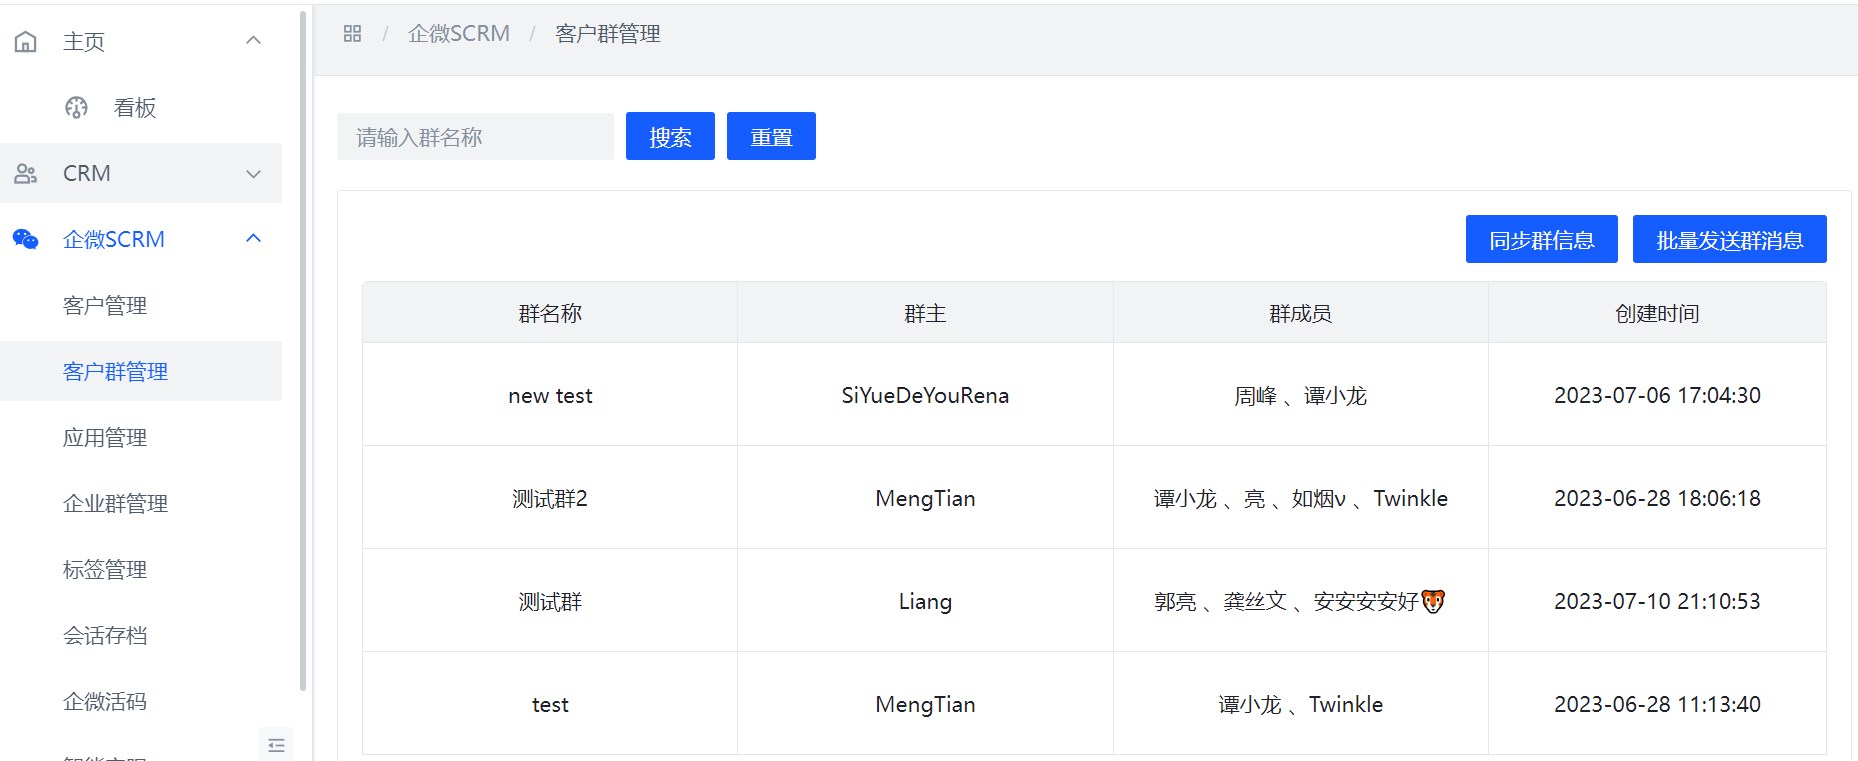Click owner Liang
1858x761 pixels.
[x=925, y=601]
